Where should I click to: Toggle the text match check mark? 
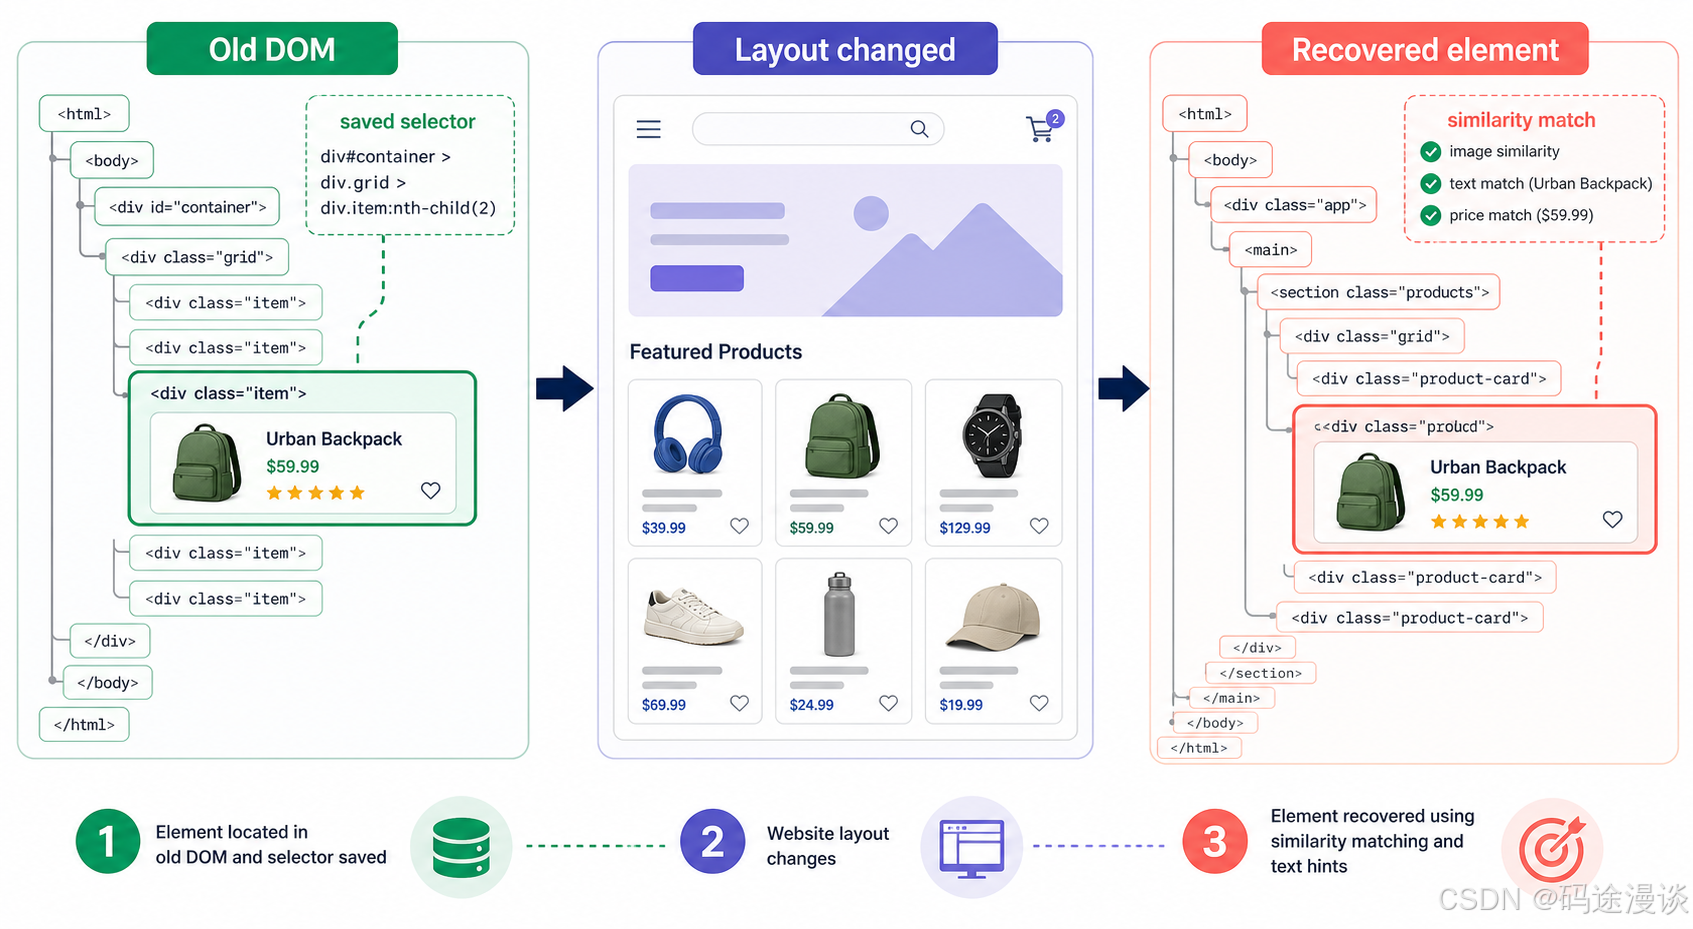coord(1431,184)
